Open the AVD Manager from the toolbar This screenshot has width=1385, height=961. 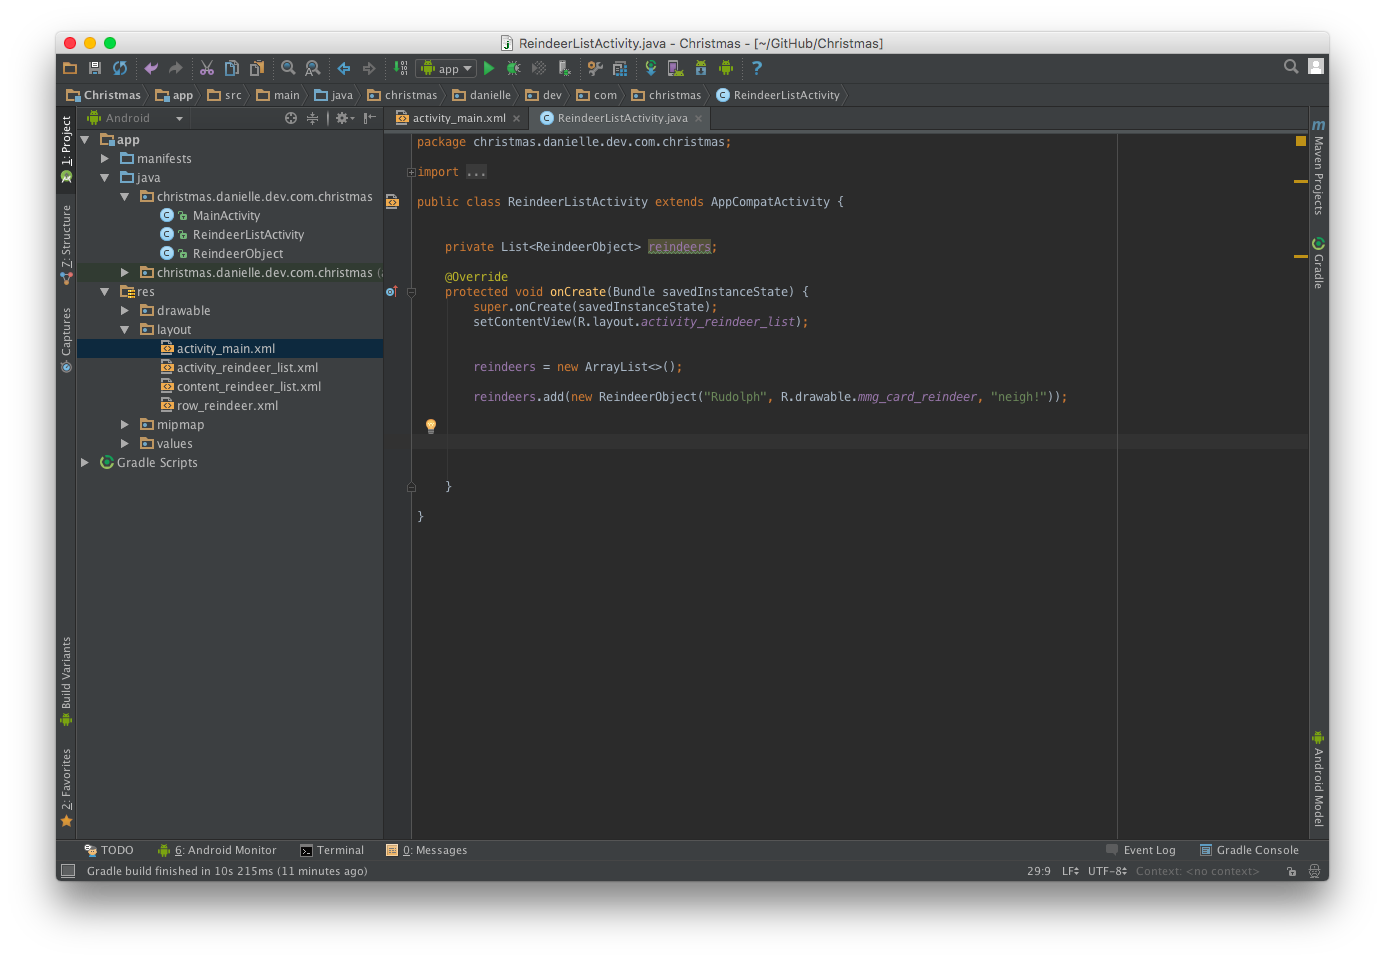point(676,68)
